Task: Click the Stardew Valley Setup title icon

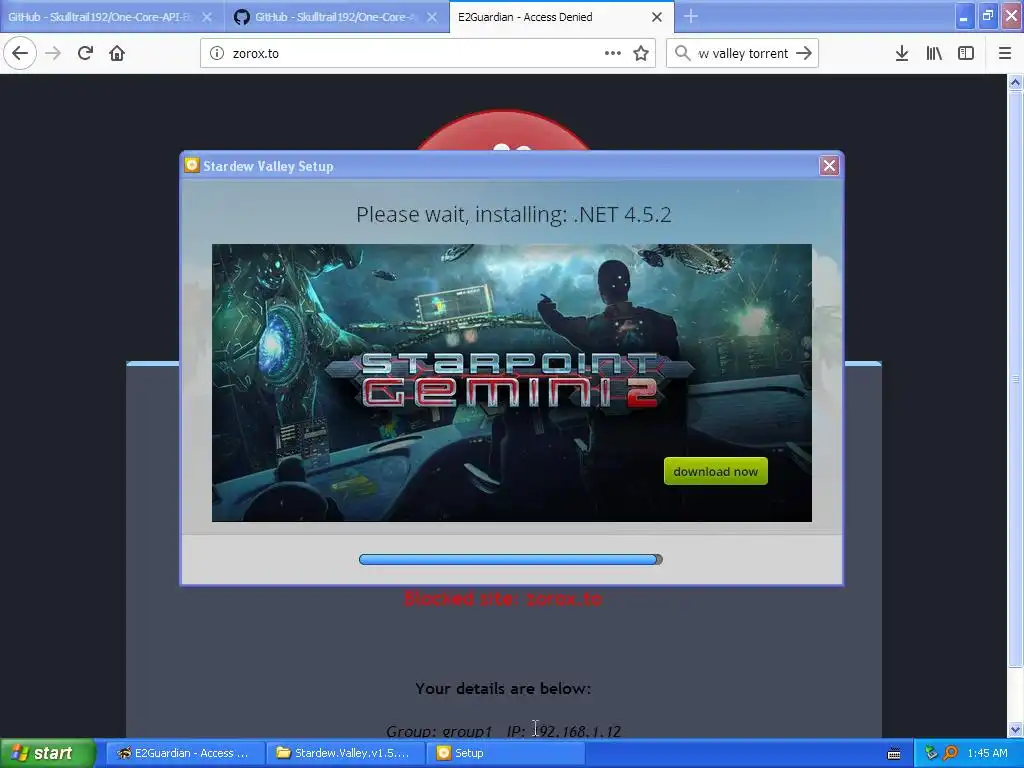Action: (192, 165)
